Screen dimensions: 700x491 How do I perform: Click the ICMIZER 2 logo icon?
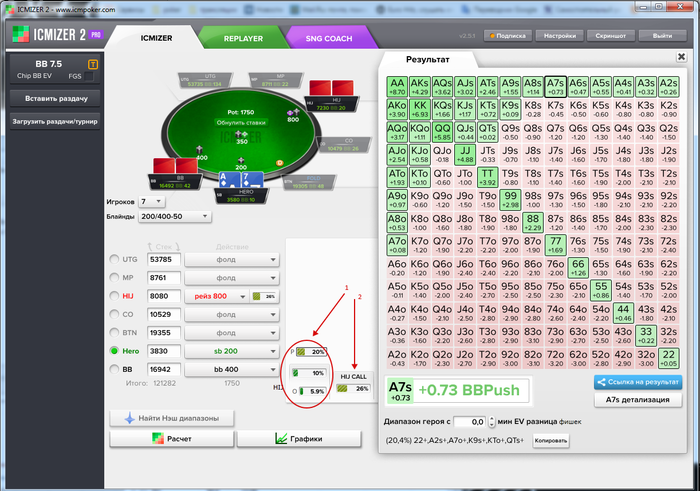pyautogui.click(x=21, y=34)
